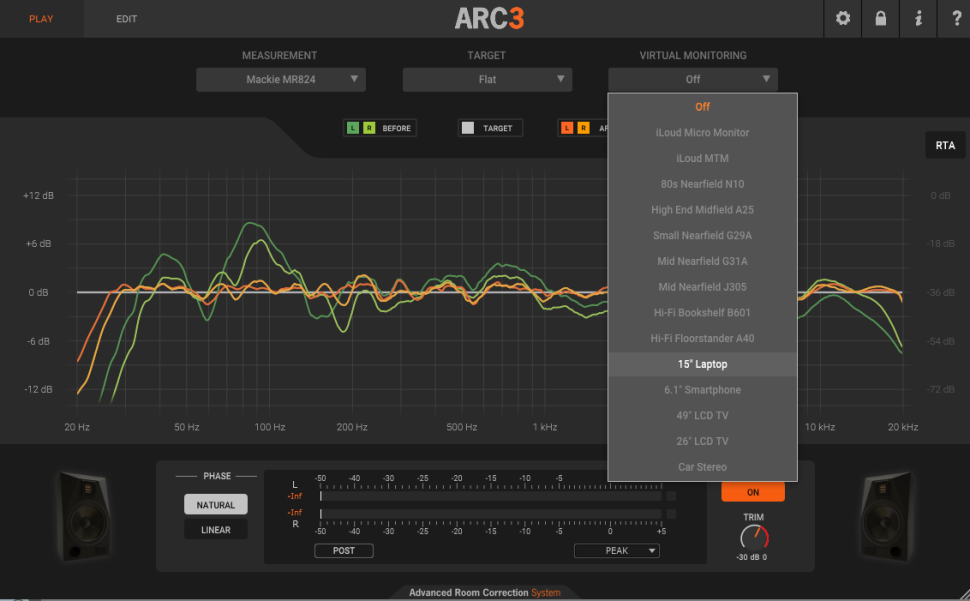Toggle the orange ON correction button
The image size is (970, 601).
(753, 492)
